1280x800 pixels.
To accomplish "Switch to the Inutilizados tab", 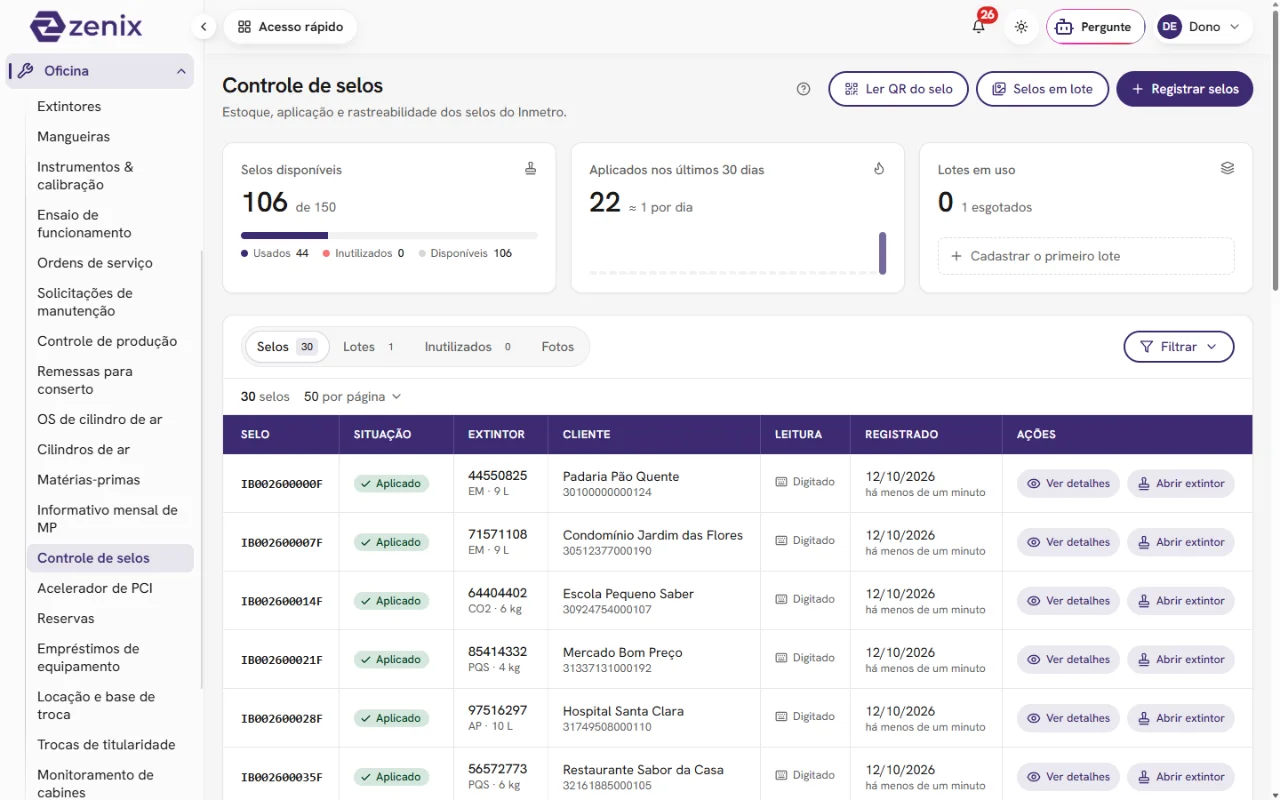I will point(469,347).
